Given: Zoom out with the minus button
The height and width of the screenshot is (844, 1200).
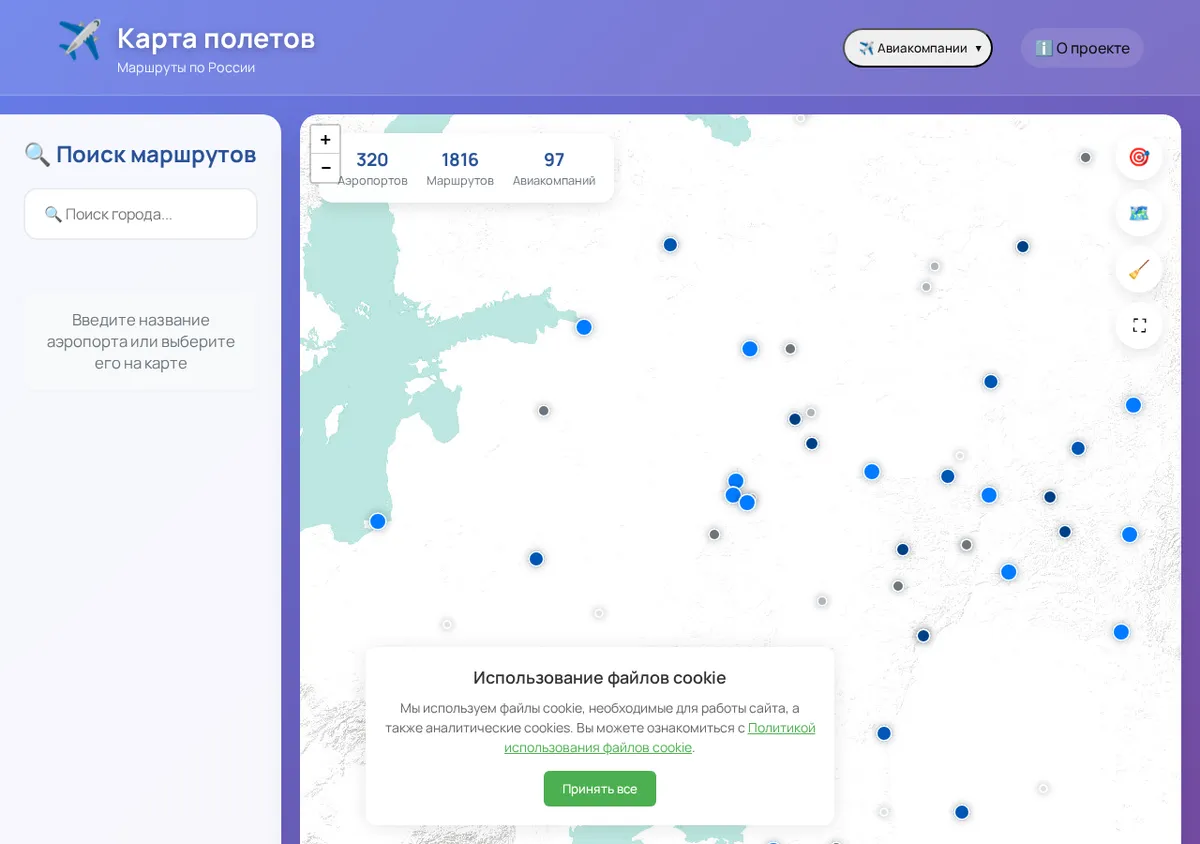Looking at the screenshot, I should coord(326,168).
